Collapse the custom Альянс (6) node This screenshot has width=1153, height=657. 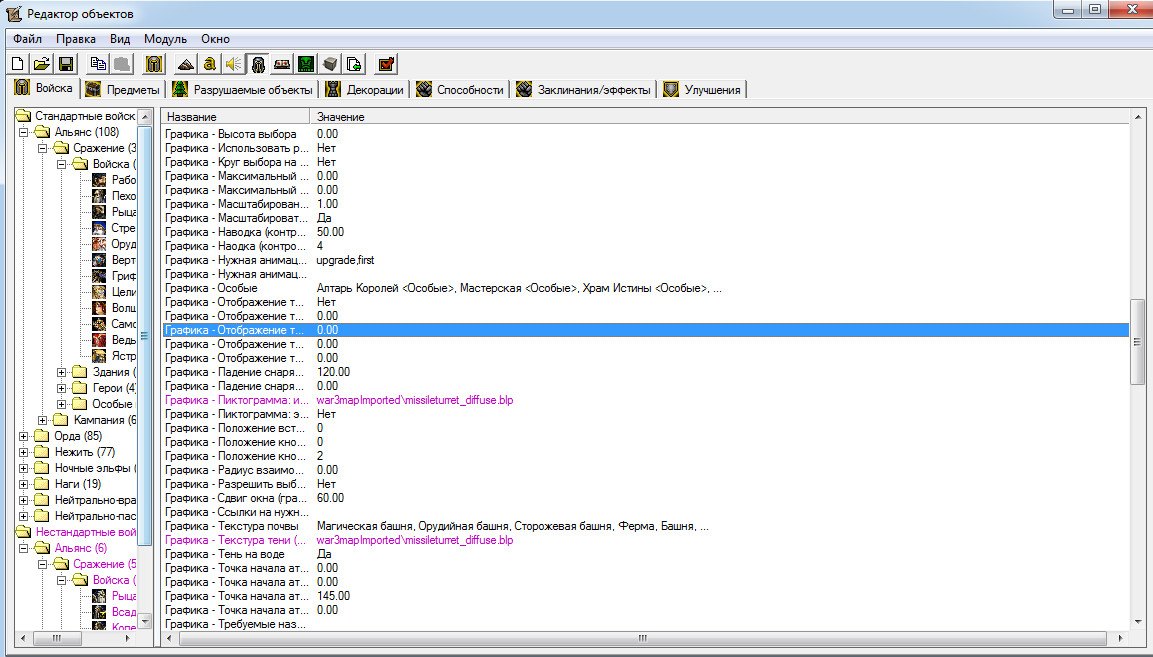pos(24,548)
